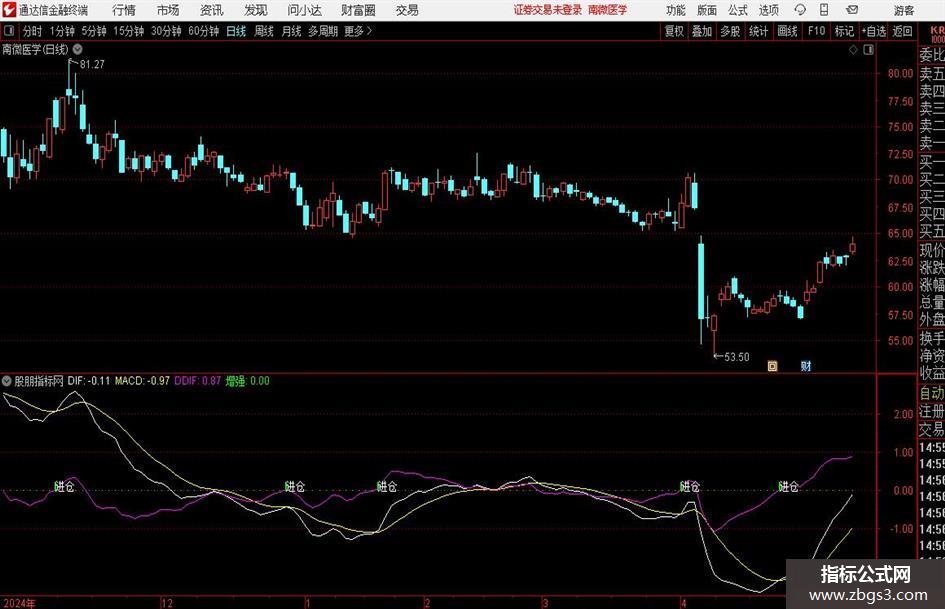Toggle the left sidebar panel icon
The image size is (945, 609).
pos(8,31)
